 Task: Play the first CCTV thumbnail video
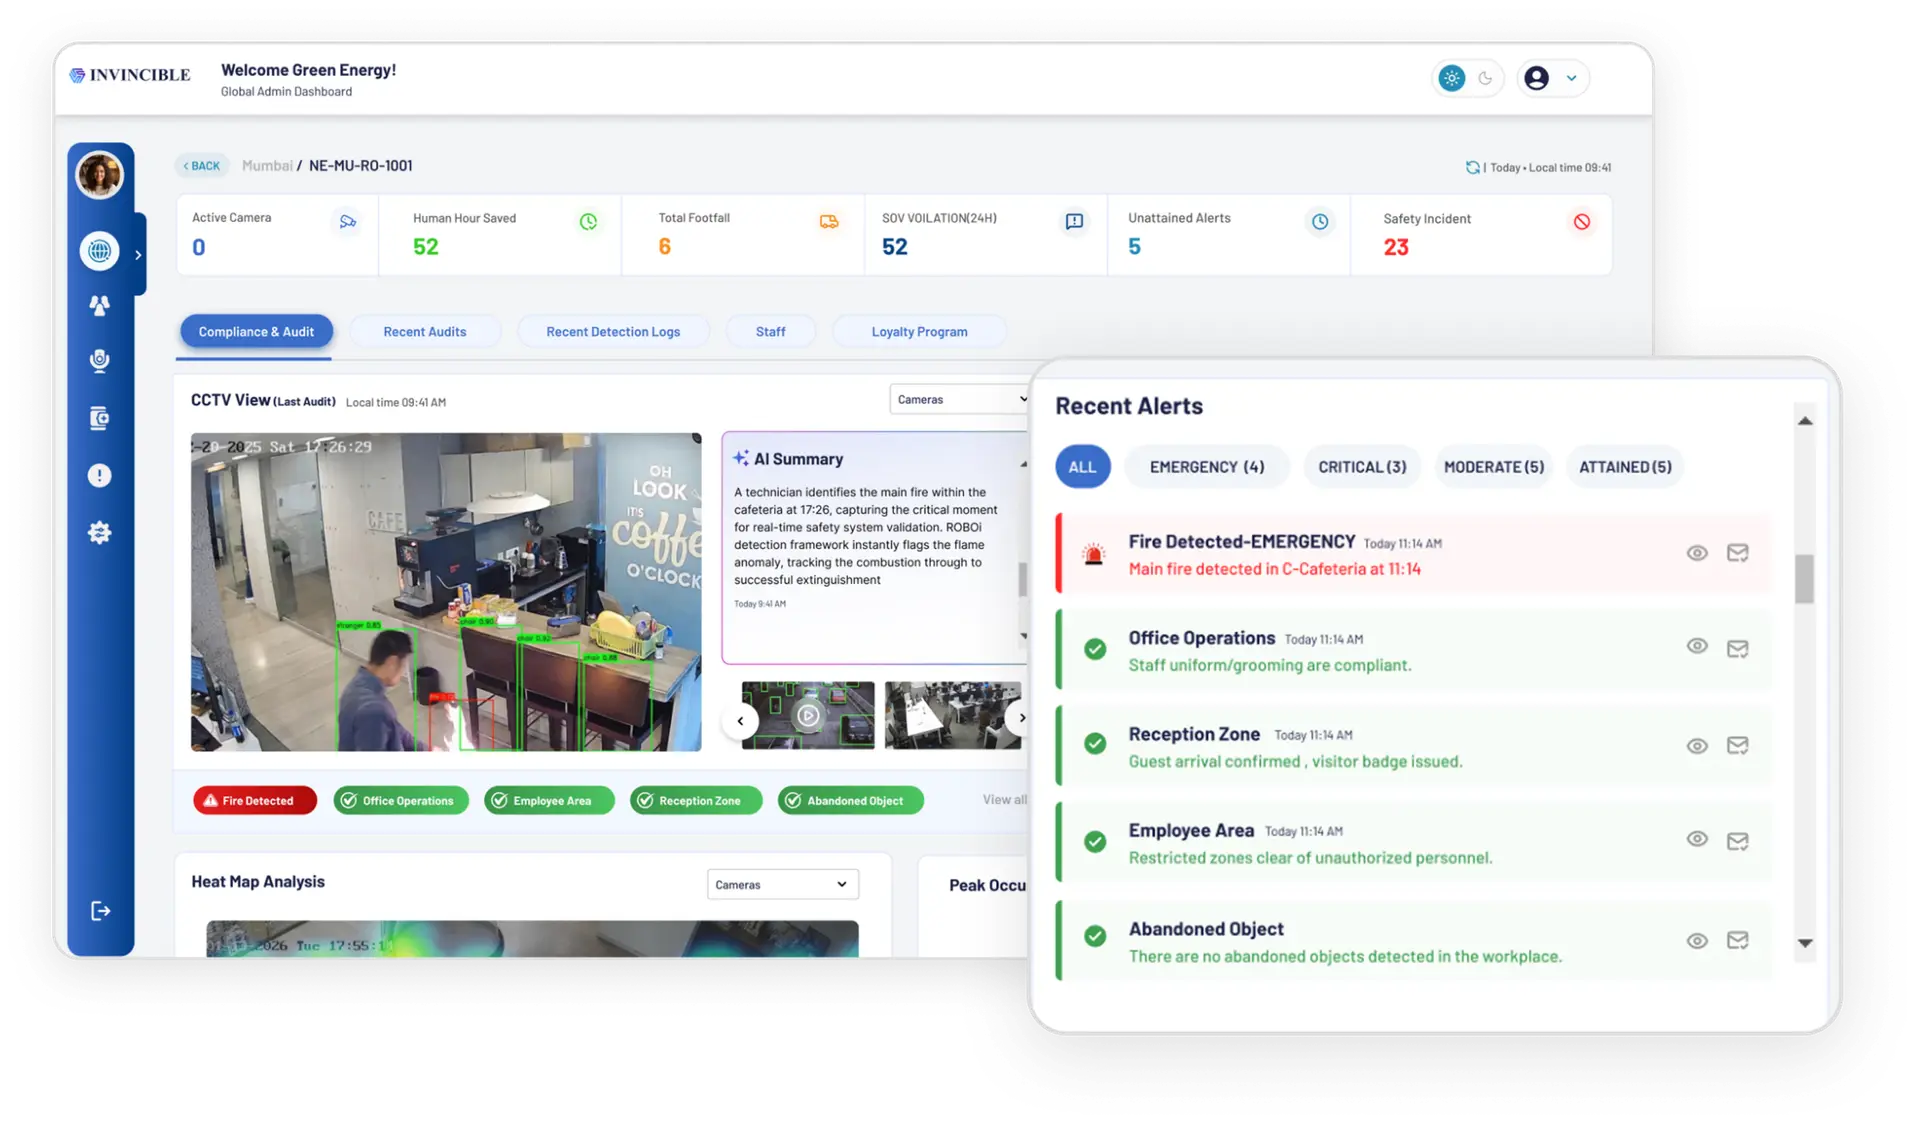808,715
